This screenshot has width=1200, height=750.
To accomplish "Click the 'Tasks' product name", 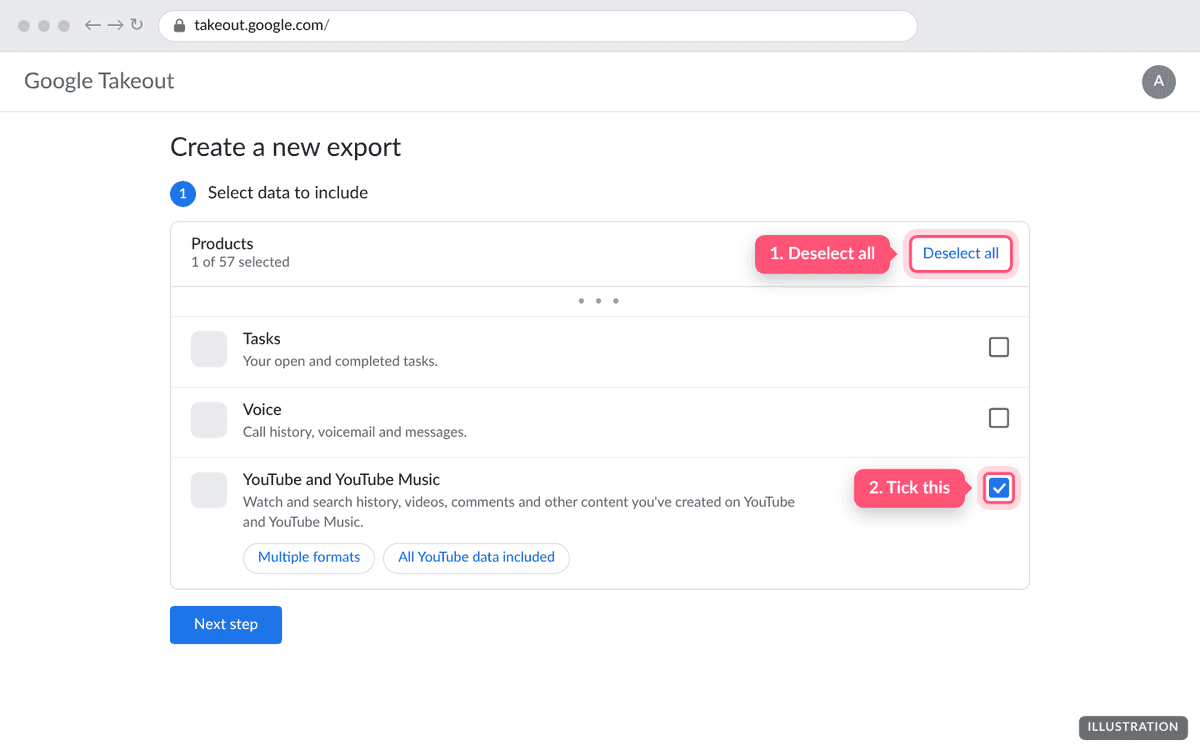I will coord(262,339).
